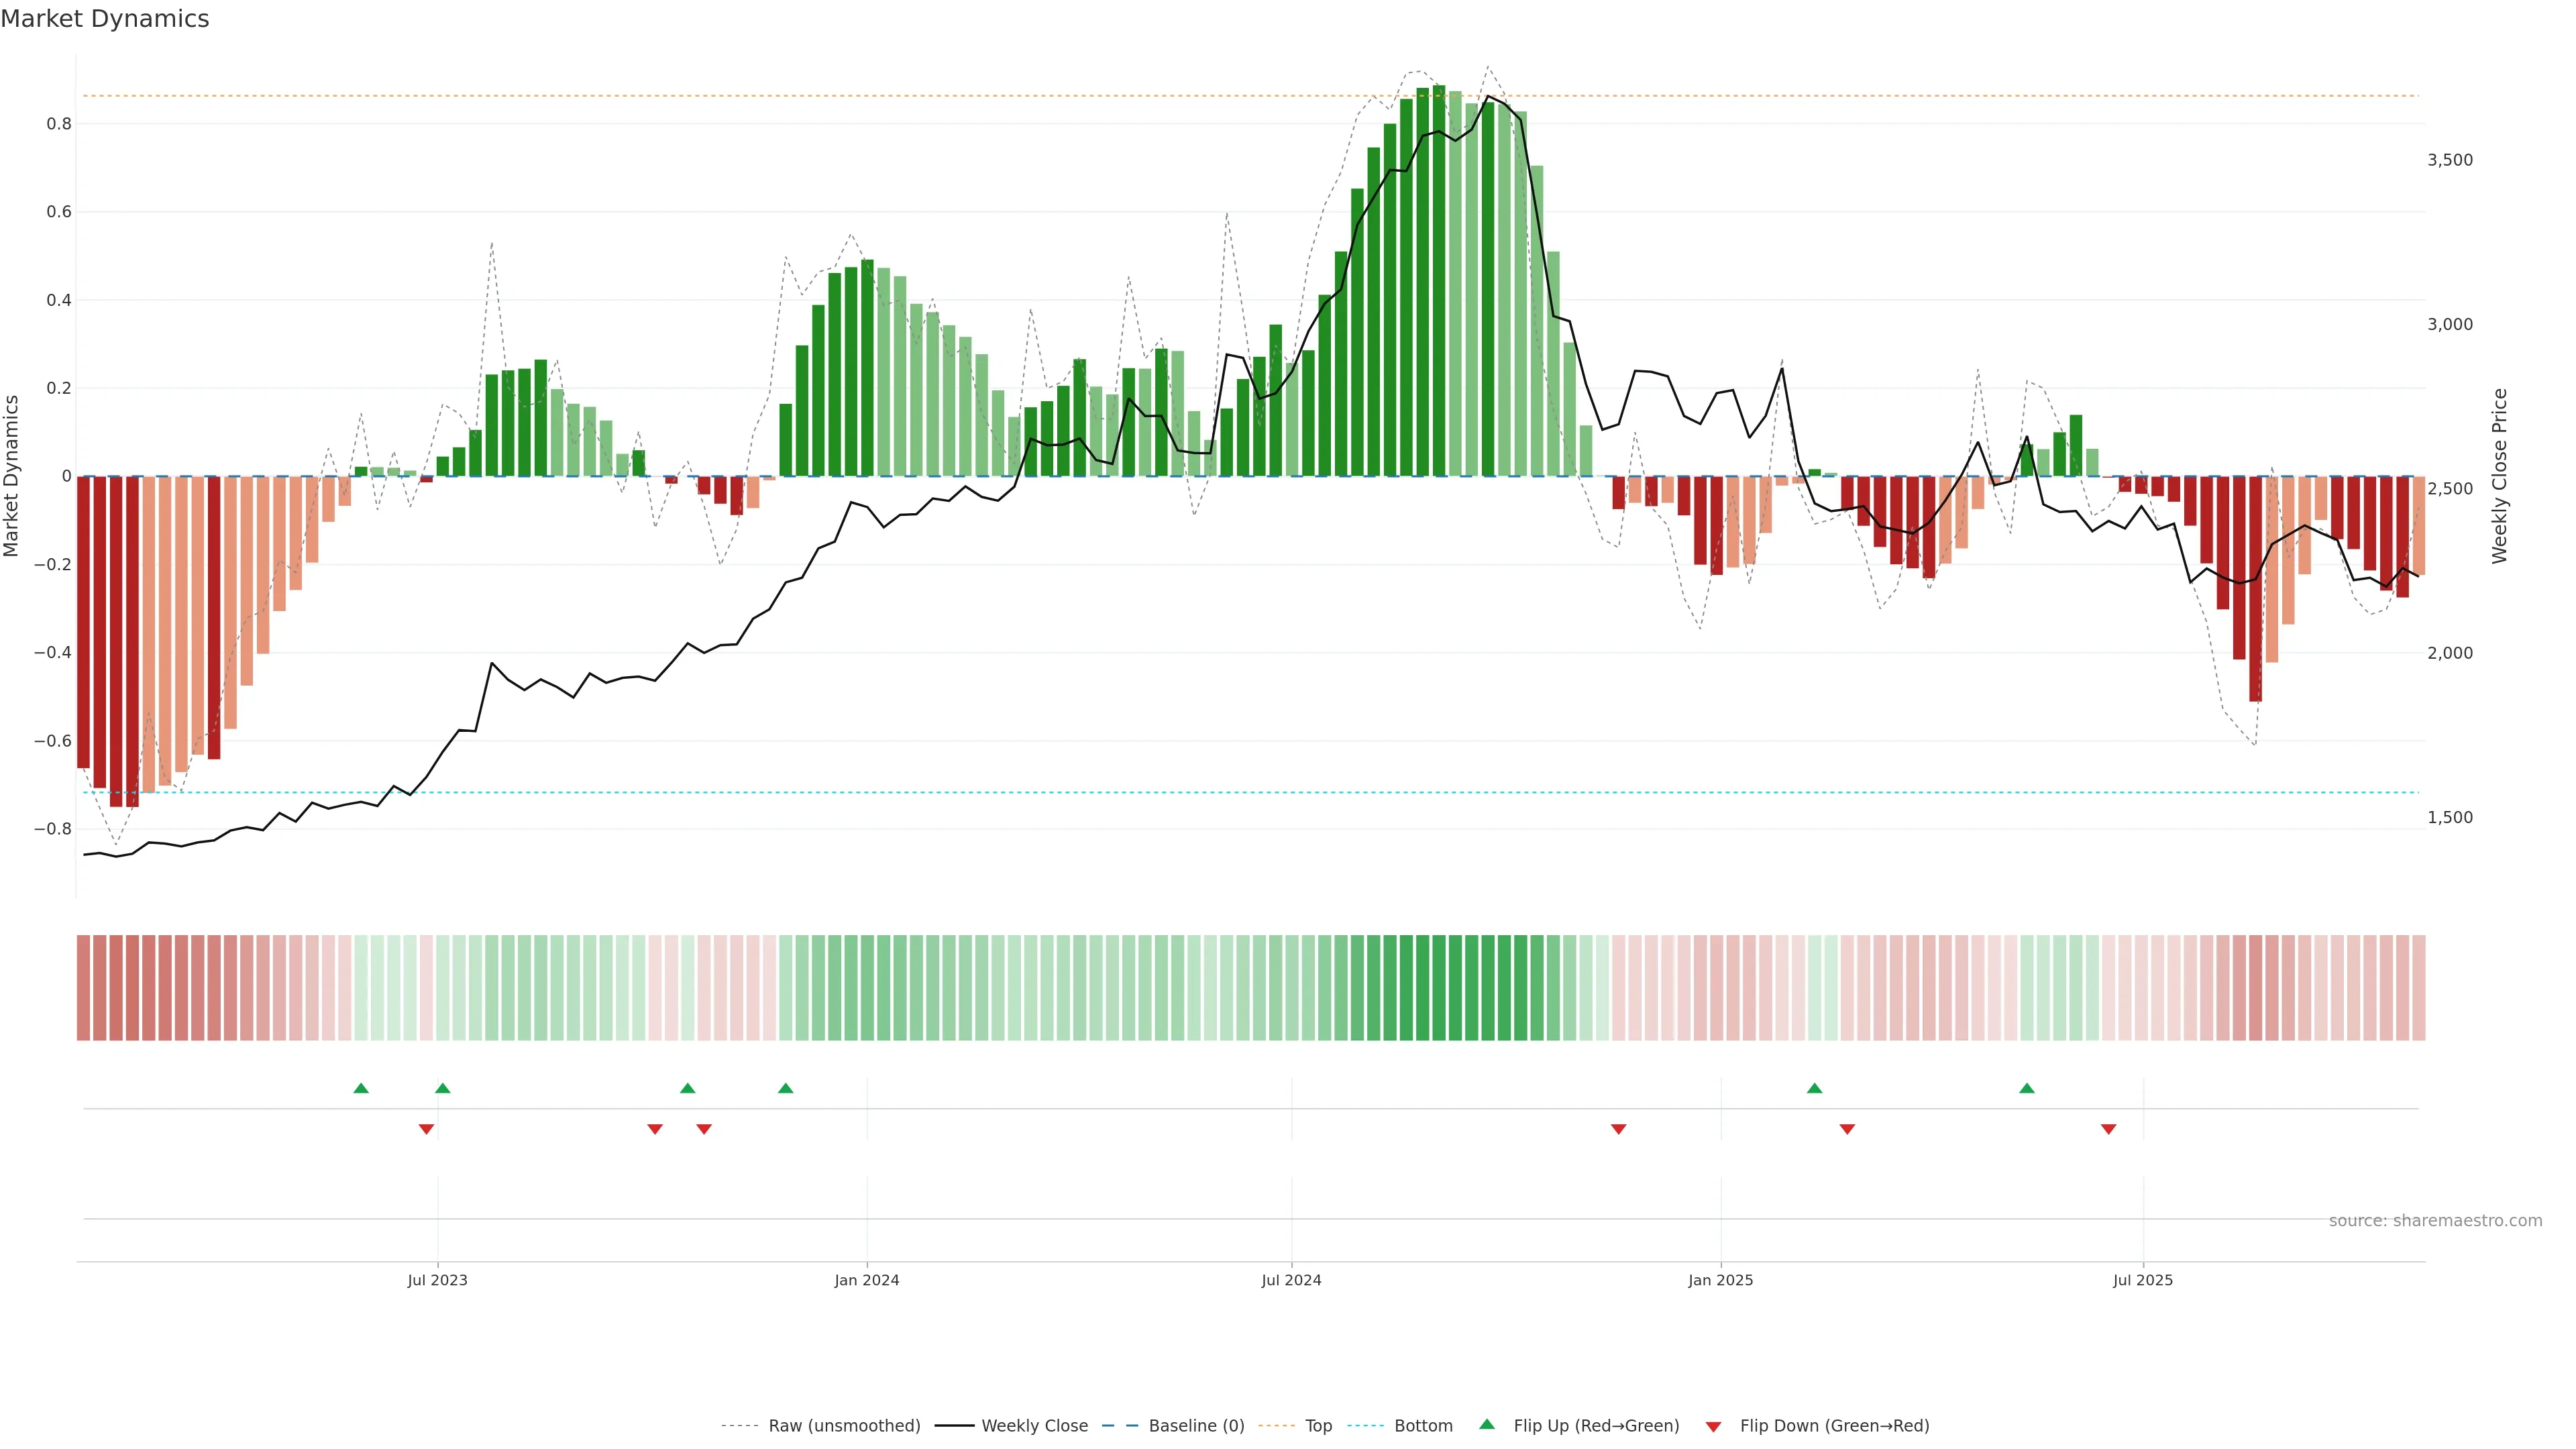
Task: Toggle the Baseline (0) legend entry
Action: 1196,1426
